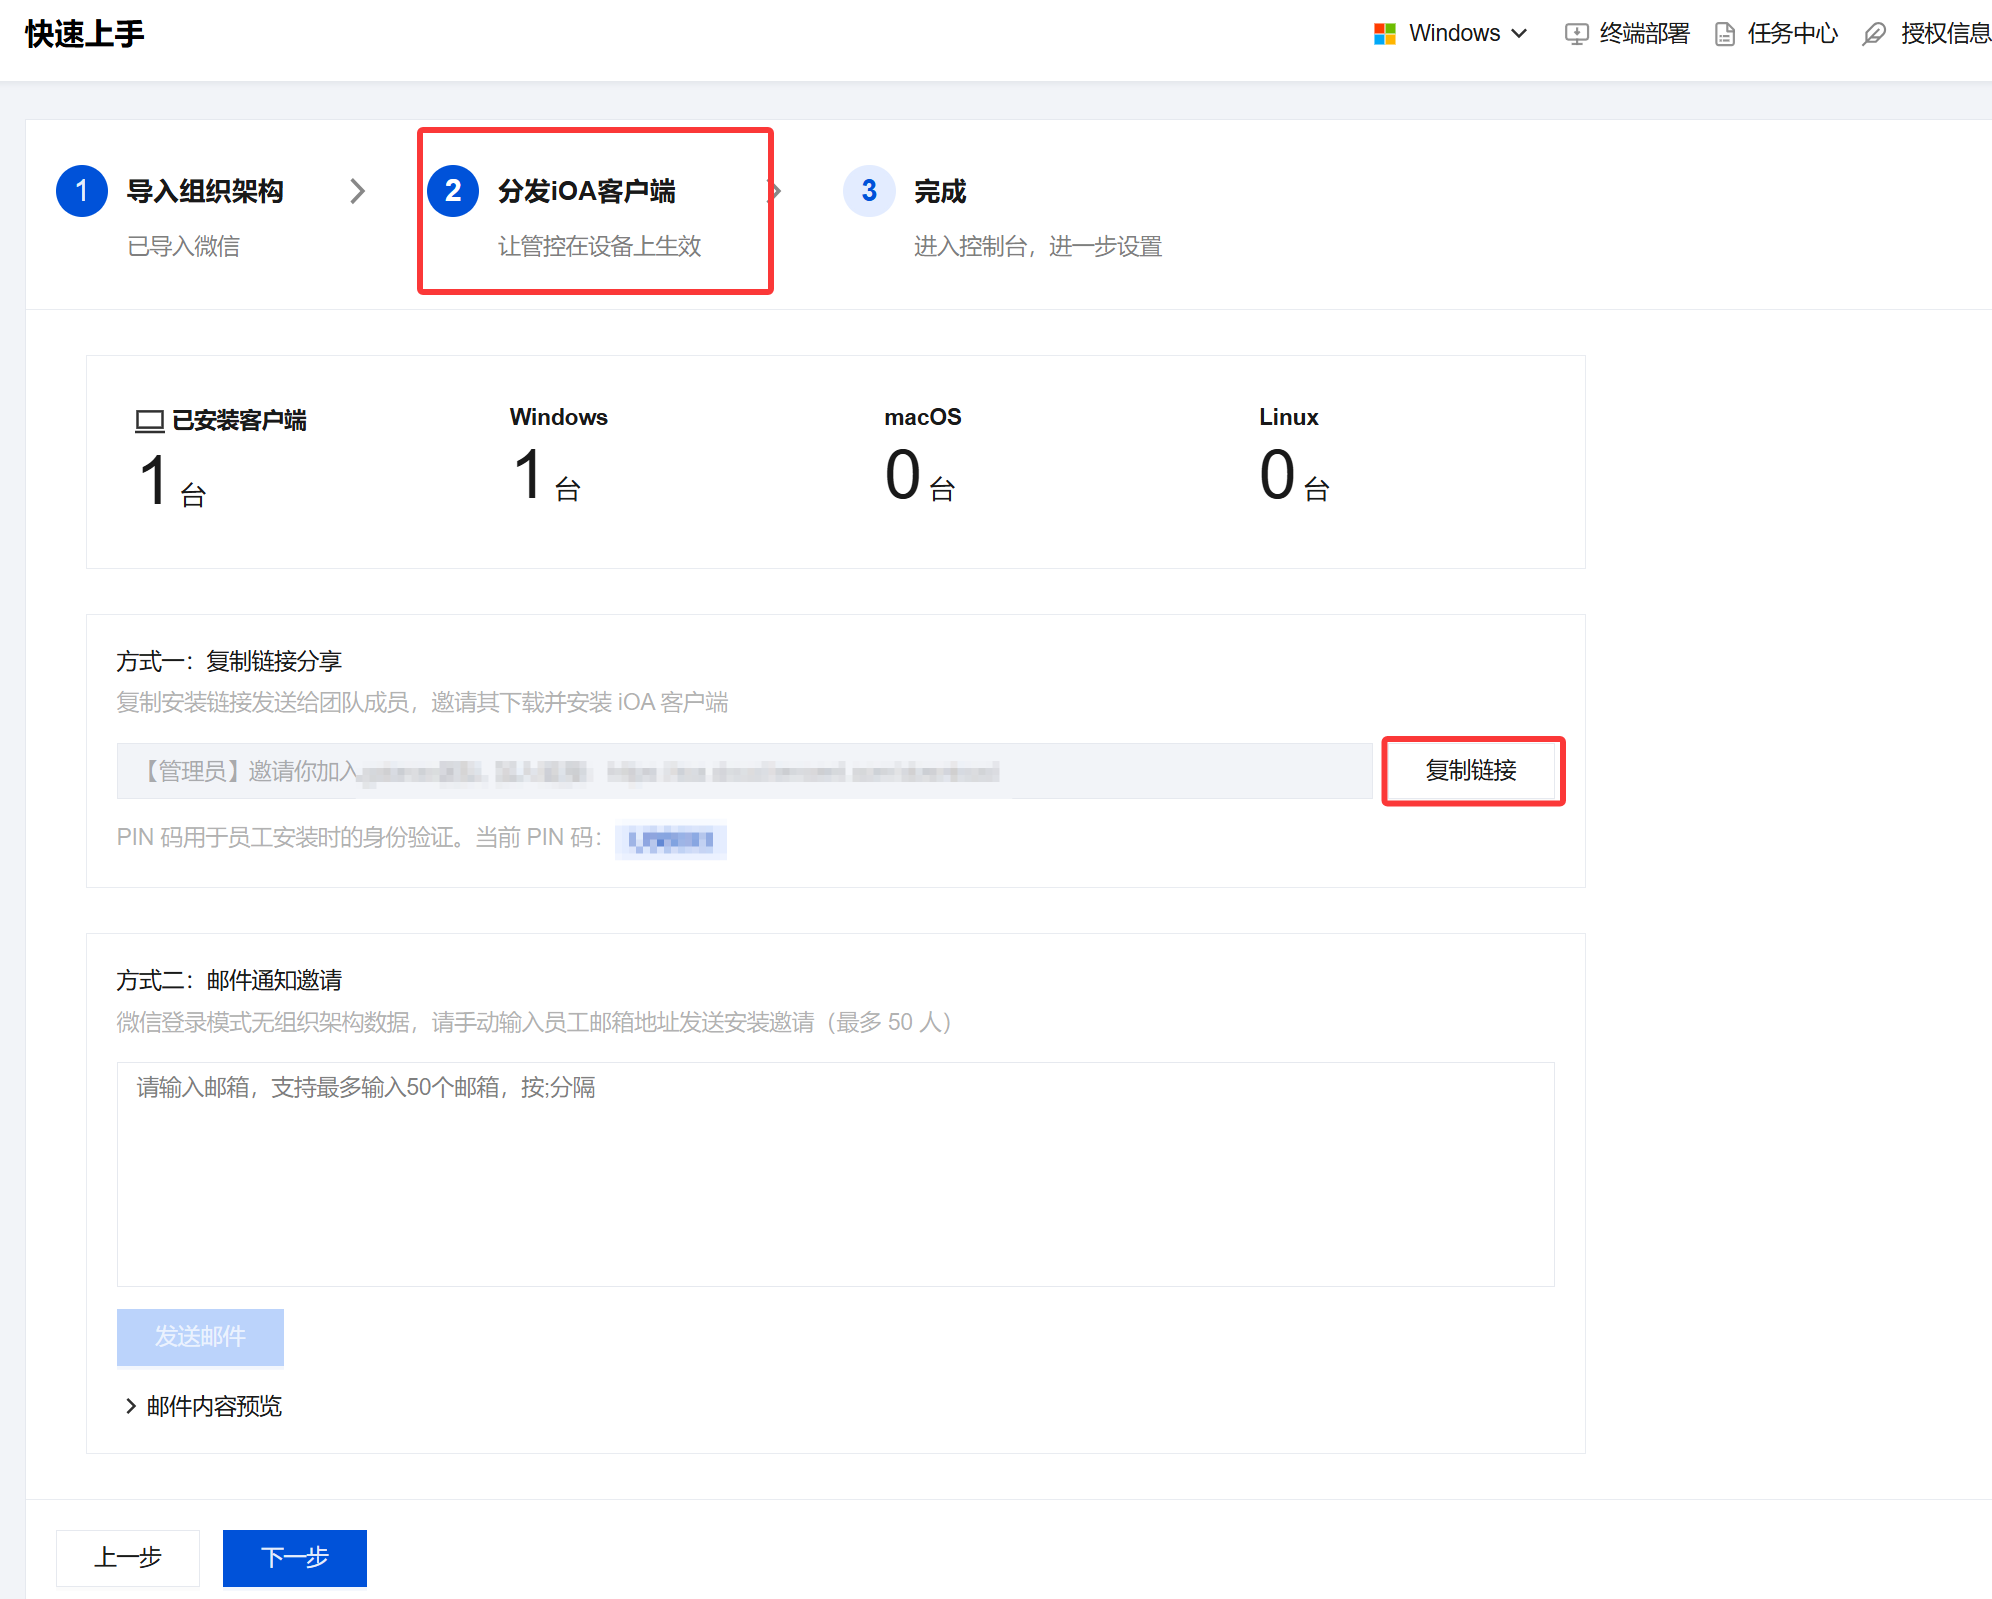Click the Windows logo icon in header

[x=1384, y=34]
